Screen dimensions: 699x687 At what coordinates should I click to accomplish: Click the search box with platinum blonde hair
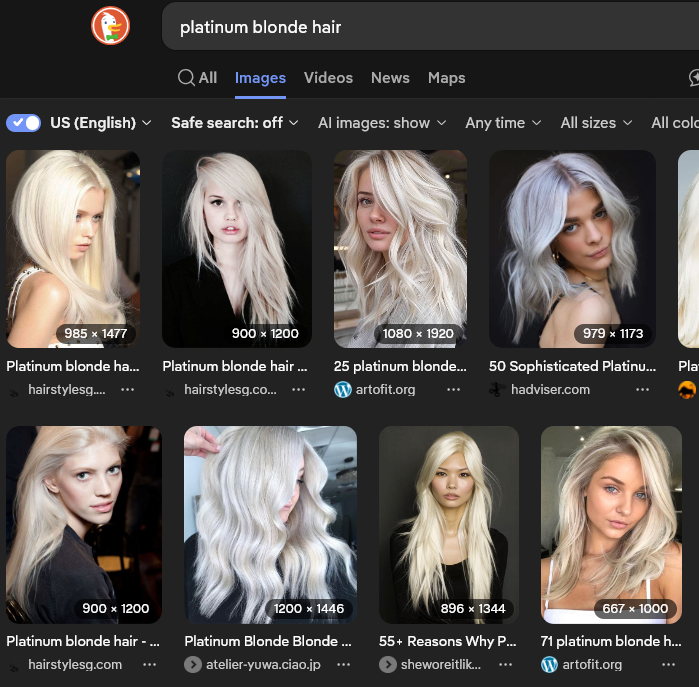(x=430, y=27)
